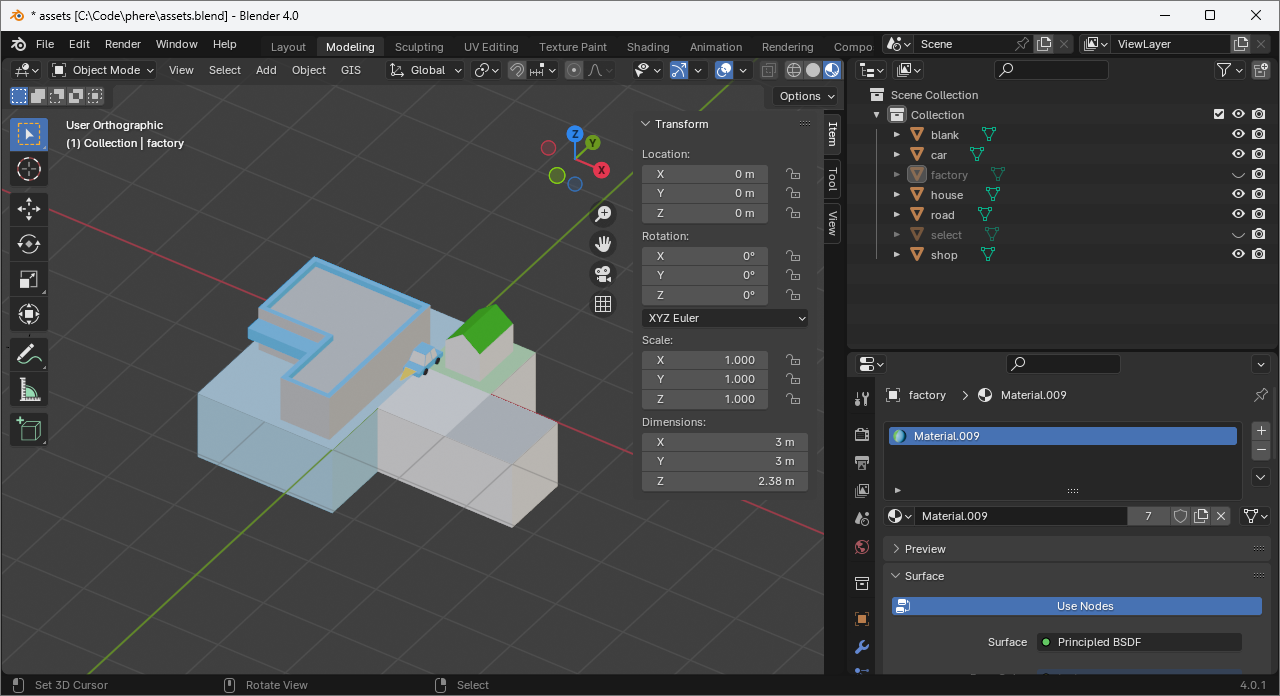This screenshot has height=696, width=1280.
Task: Toggle lock on Location X
Action: [x=792, y=174]
